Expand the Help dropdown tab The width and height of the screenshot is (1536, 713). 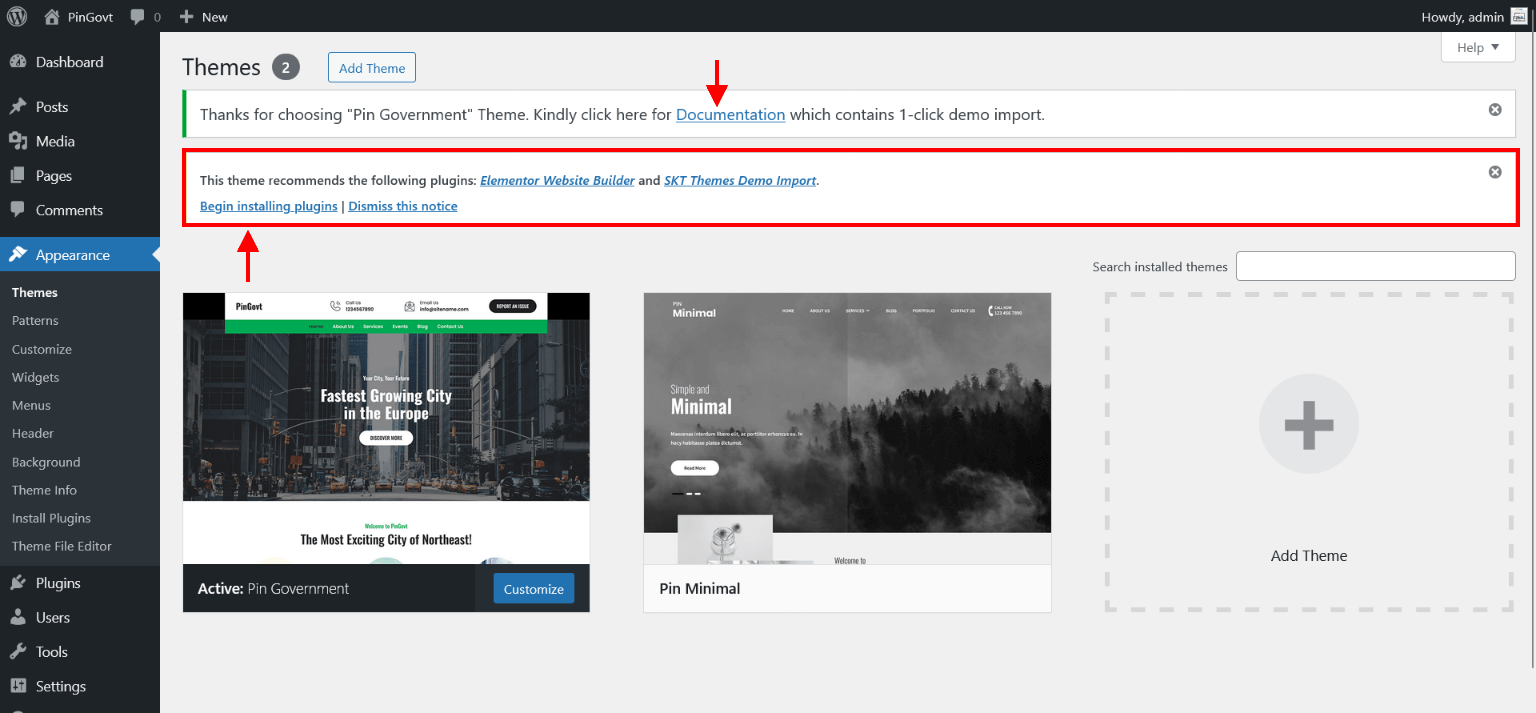(1478, 47)
